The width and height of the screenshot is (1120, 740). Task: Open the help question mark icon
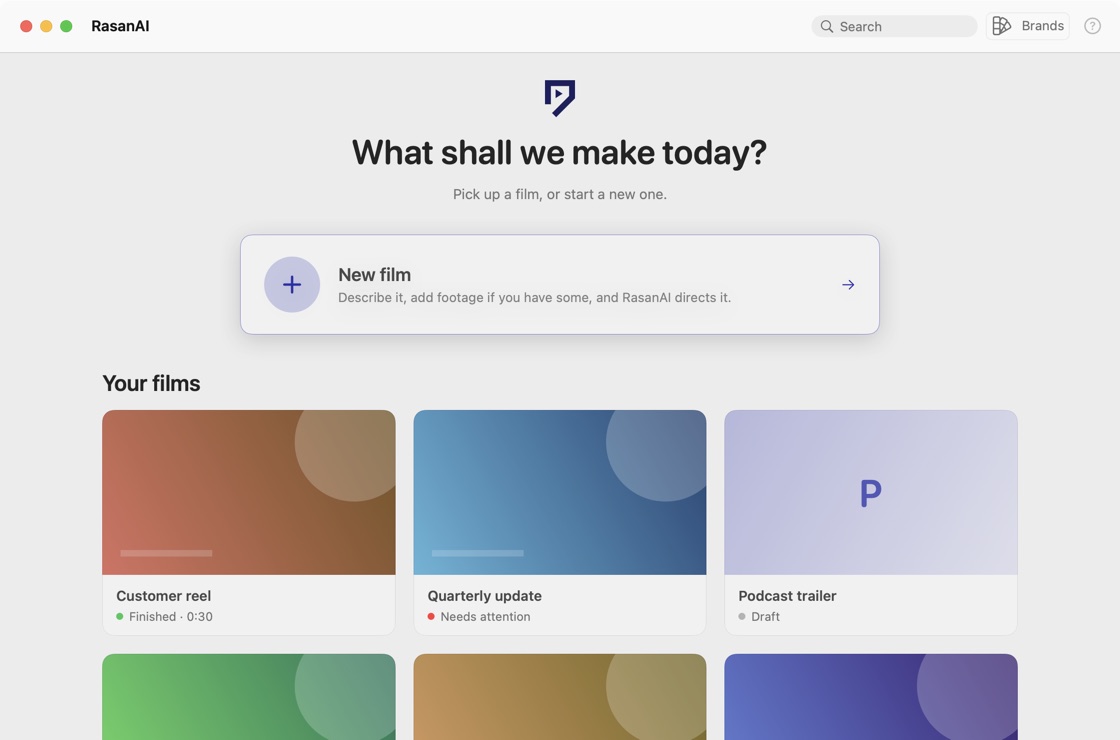click(x=1092, y=26)
